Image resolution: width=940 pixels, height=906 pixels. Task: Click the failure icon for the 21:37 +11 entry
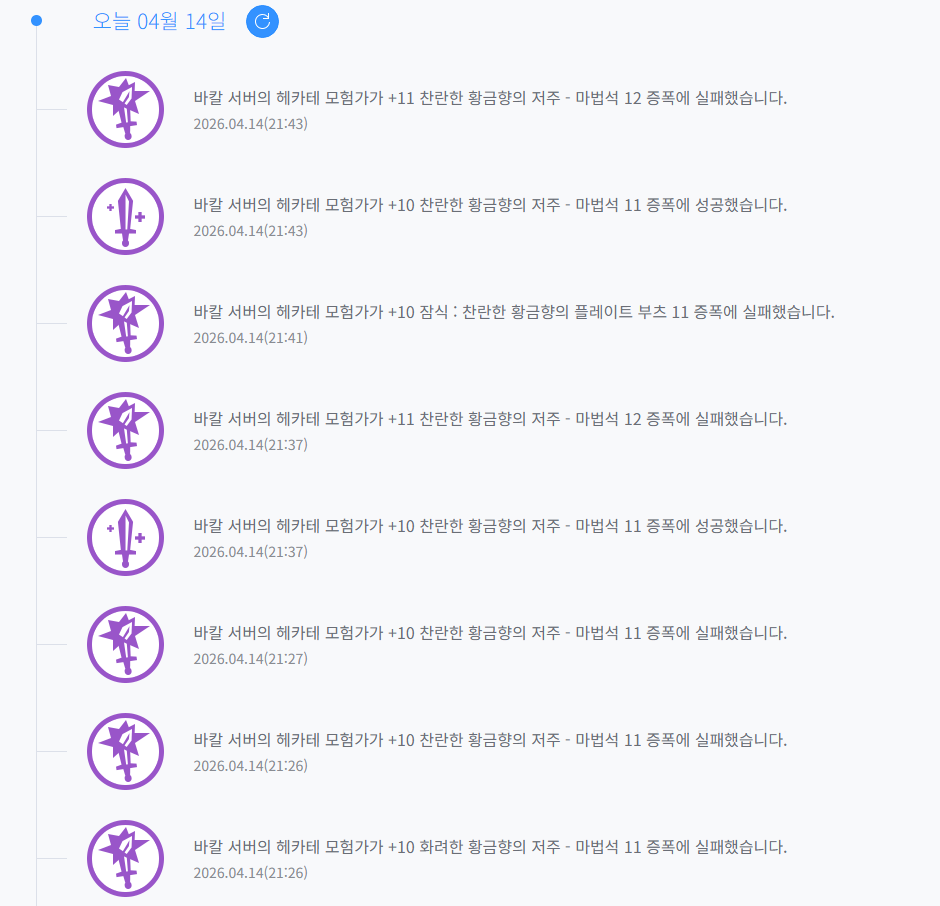tap(125, 430)
